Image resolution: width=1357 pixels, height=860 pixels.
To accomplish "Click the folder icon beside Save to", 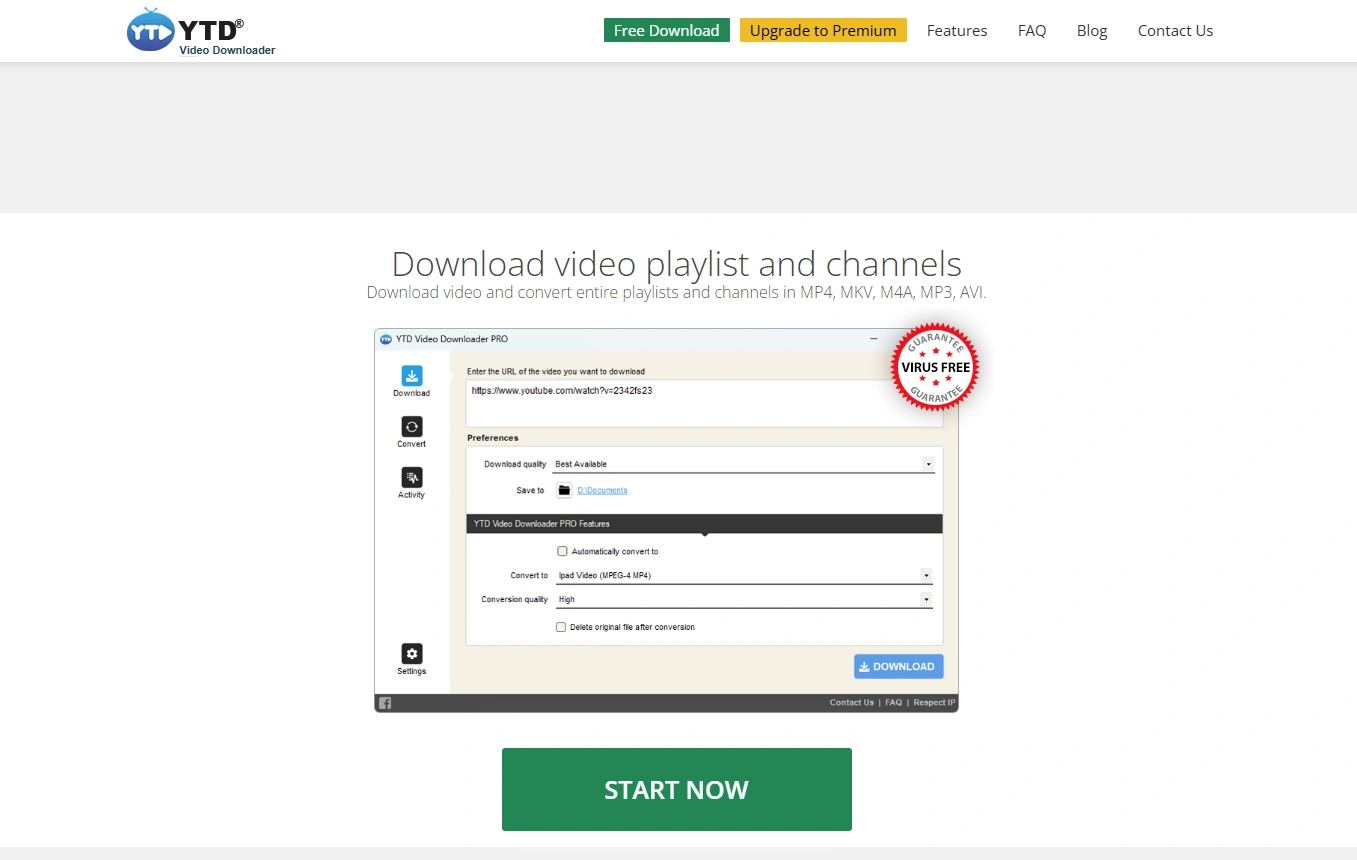I will point(564,490).
